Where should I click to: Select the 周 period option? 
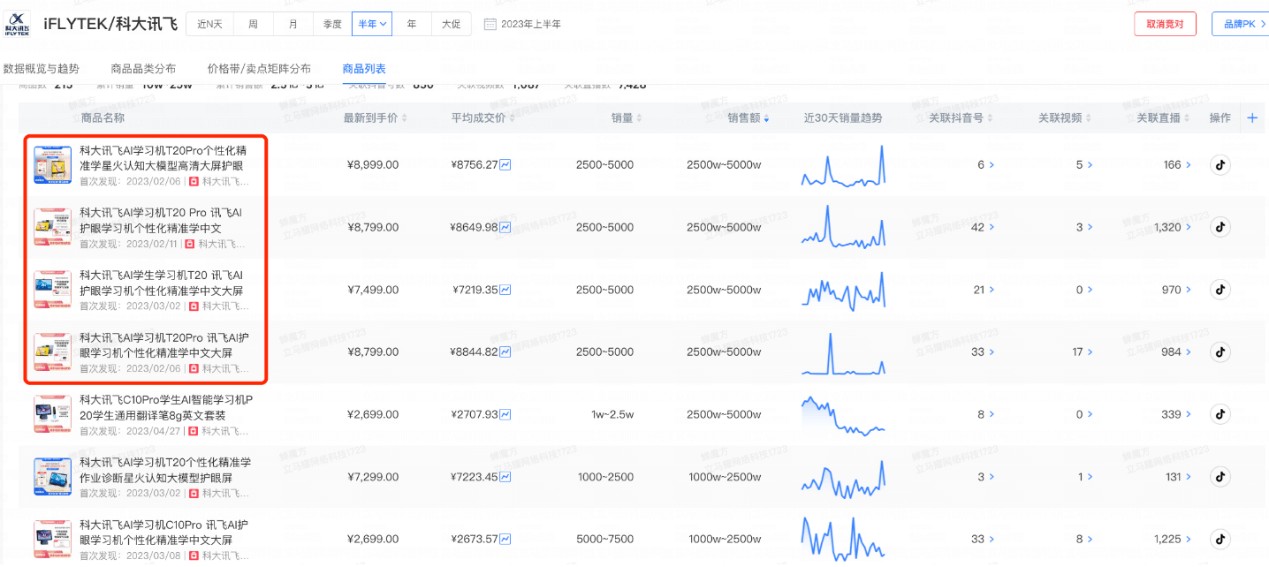[253, 24]
